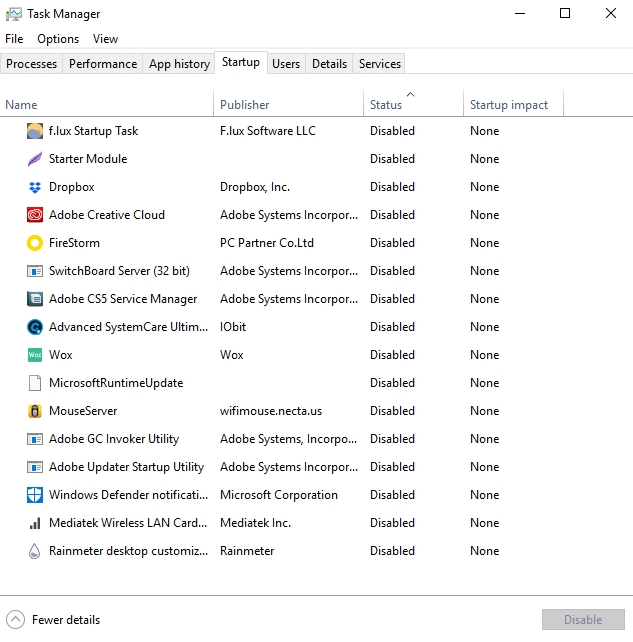Sort by the Startup impact column header
Viewport: 633px width, 642px height.
pos(513,105)
